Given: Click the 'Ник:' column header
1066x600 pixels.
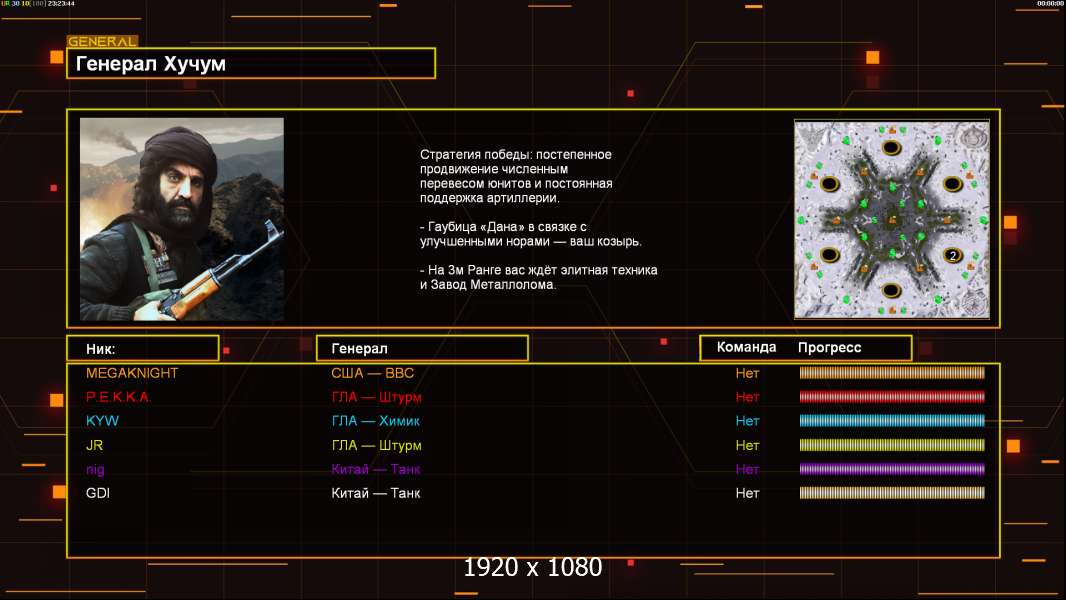Looking at the screenshot, I should [101, 349].
